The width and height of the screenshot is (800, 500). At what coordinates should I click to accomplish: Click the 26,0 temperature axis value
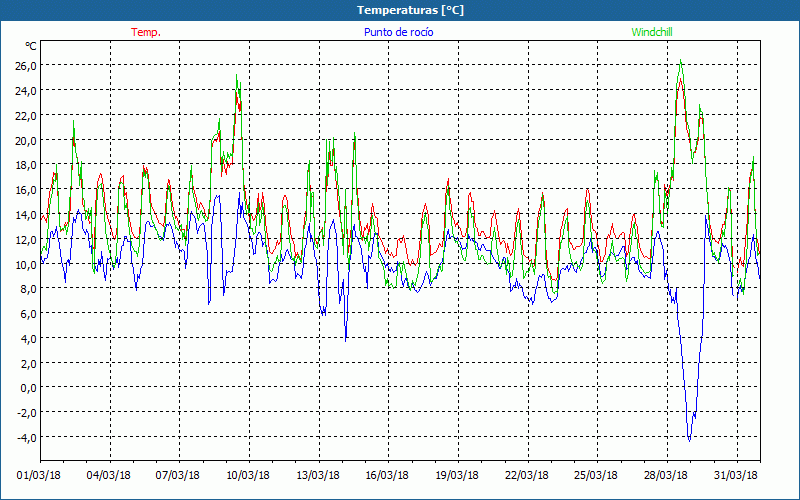[x=26, y=66]
